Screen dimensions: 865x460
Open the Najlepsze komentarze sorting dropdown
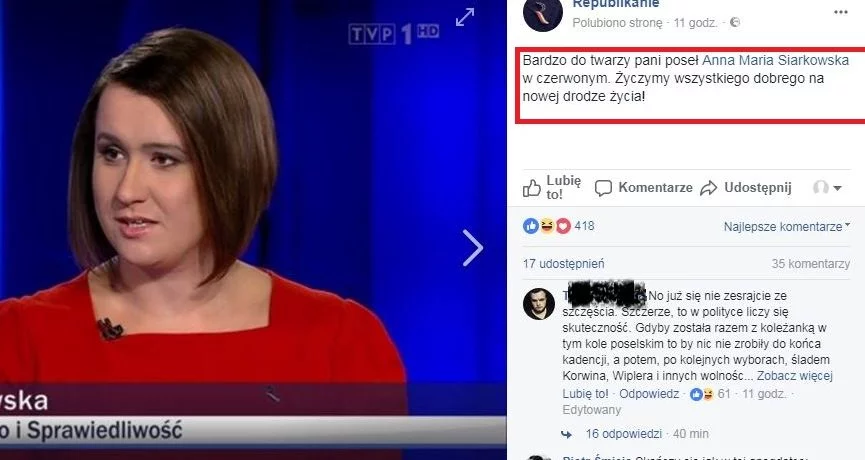[787, 226]
